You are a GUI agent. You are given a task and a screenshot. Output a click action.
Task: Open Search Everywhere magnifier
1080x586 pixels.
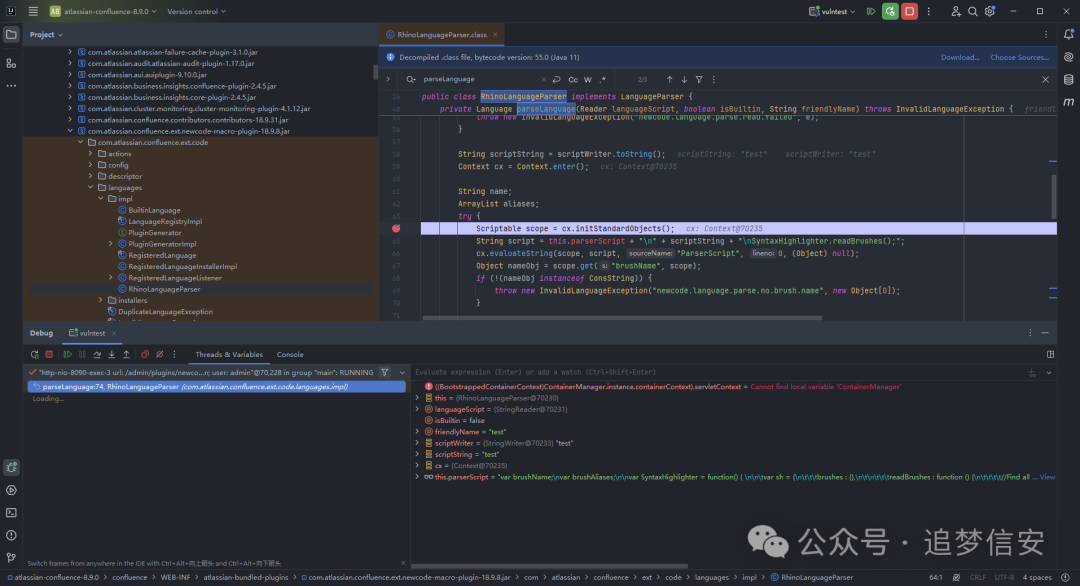click(x=973, y=11)
